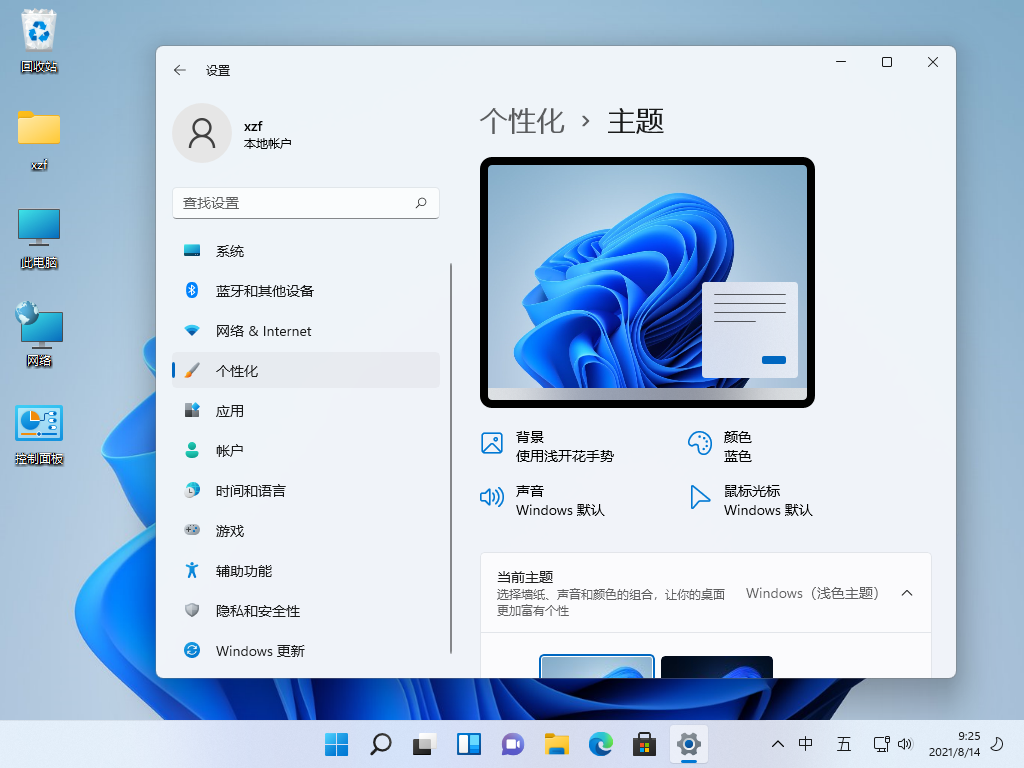Select the 个性化 category

[x=306, y=370]
